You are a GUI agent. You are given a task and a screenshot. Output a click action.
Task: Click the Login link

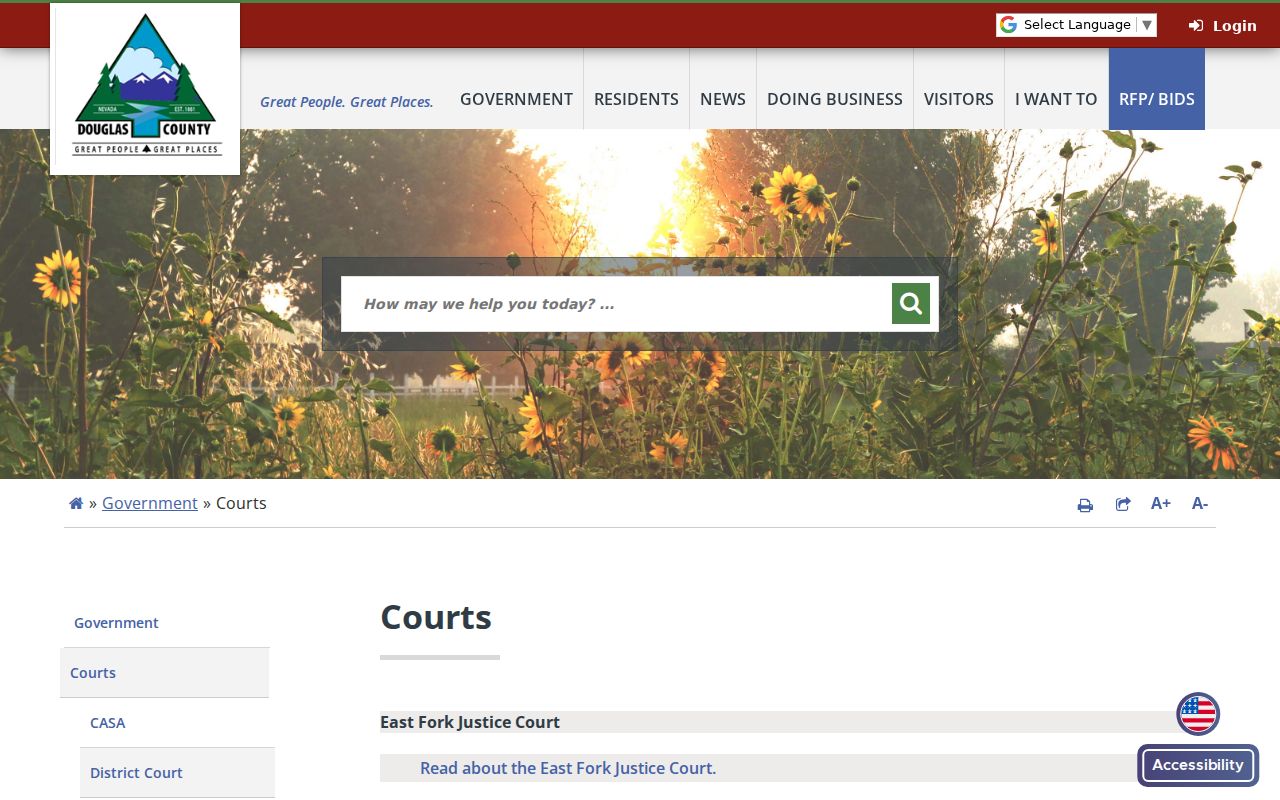[1222, 26]
